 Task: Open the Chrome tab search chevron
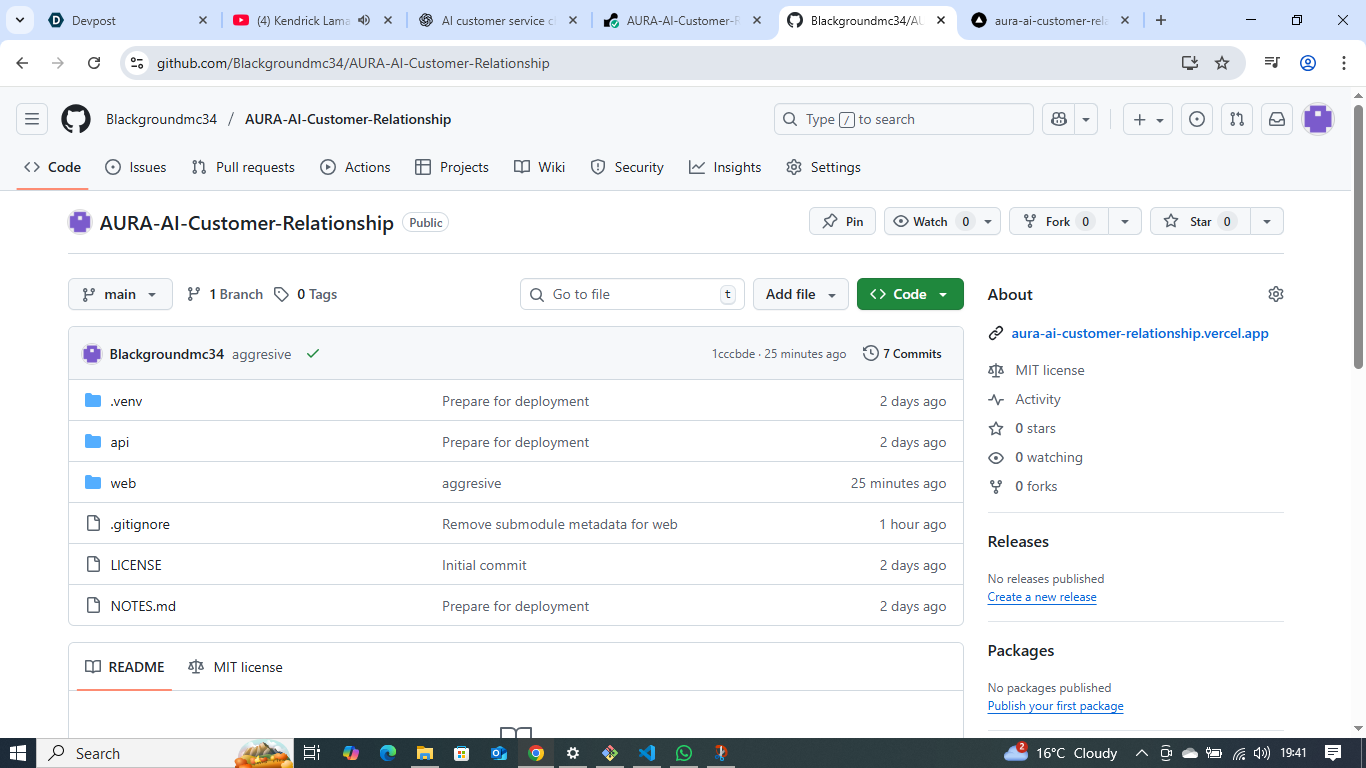[19, 20]
